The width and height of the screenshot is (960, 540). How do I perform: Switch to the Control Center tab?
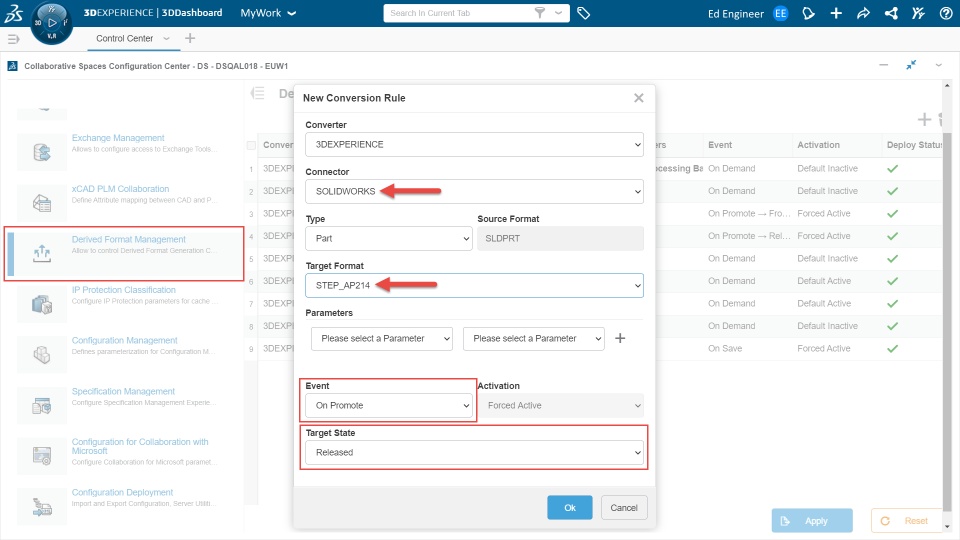pyautogui.click(x=125, y=38)
